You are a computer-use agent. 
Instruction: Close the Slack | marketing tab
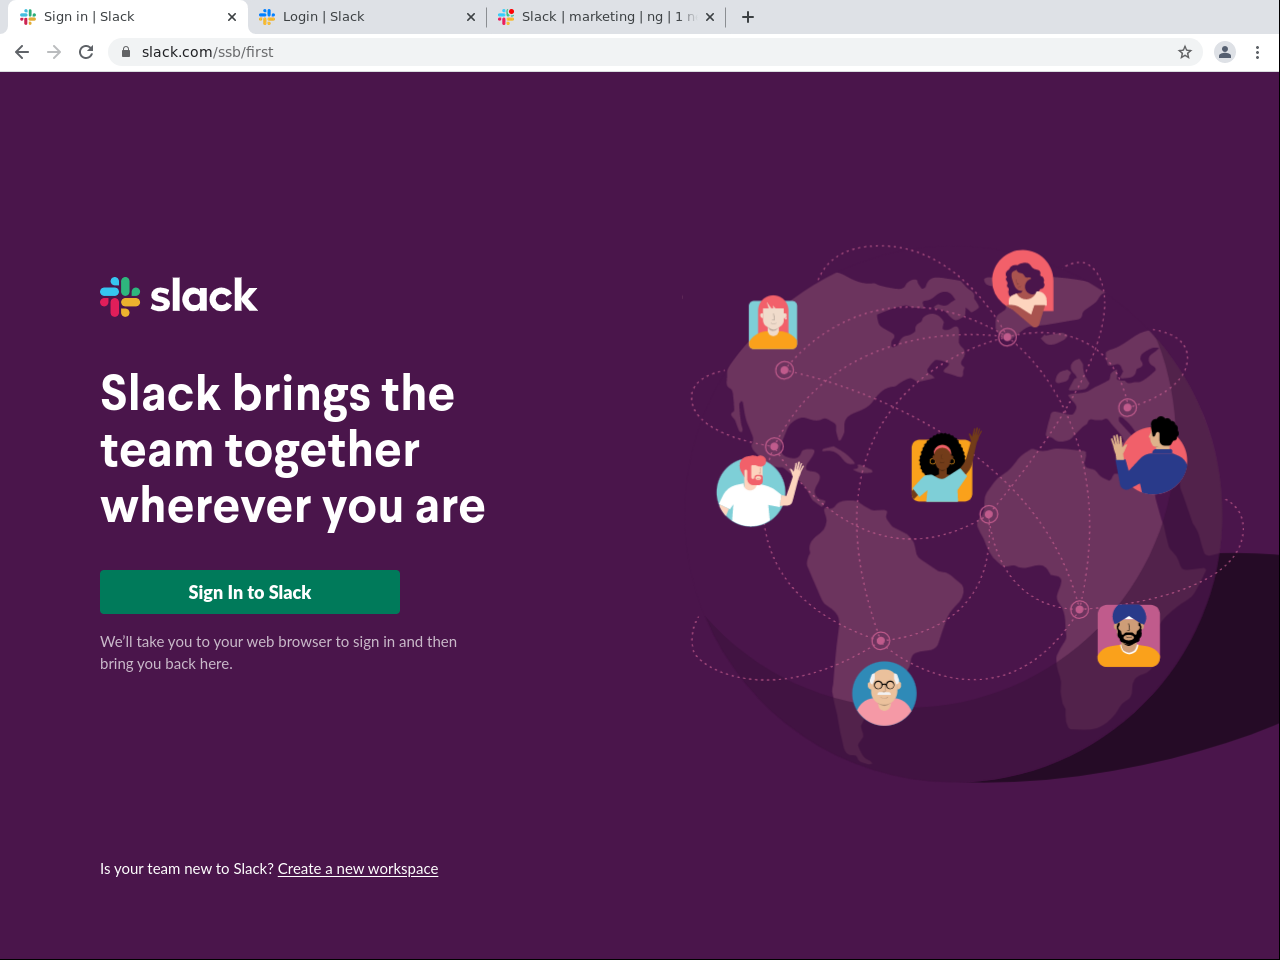(x=710, y=17)
